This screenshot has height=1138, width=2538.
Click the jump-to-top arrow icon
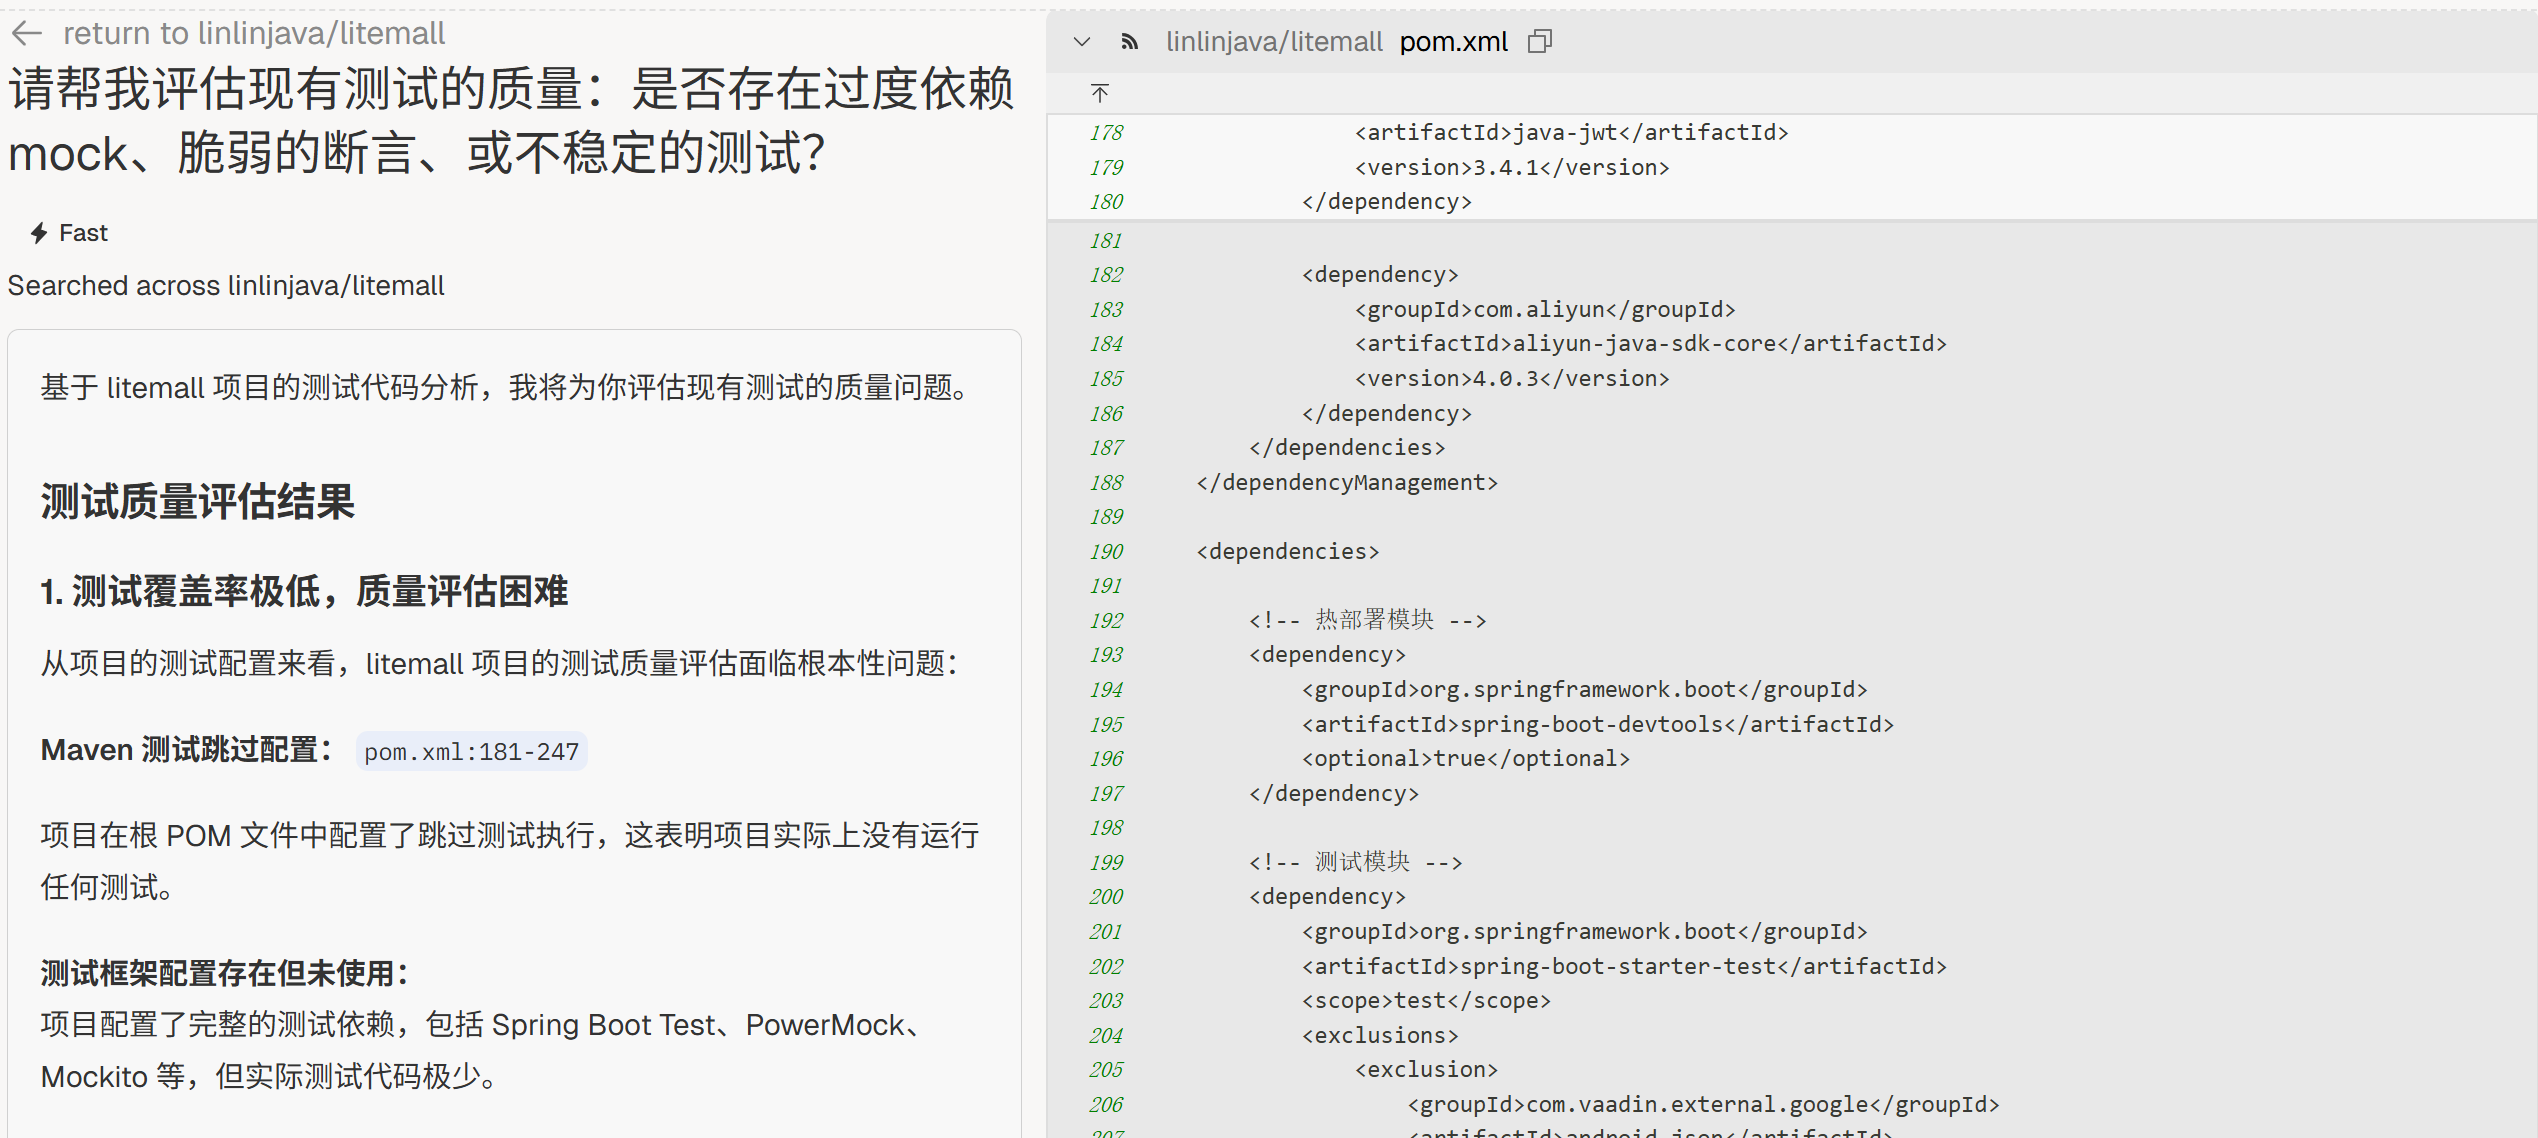tap(1100, 93)
